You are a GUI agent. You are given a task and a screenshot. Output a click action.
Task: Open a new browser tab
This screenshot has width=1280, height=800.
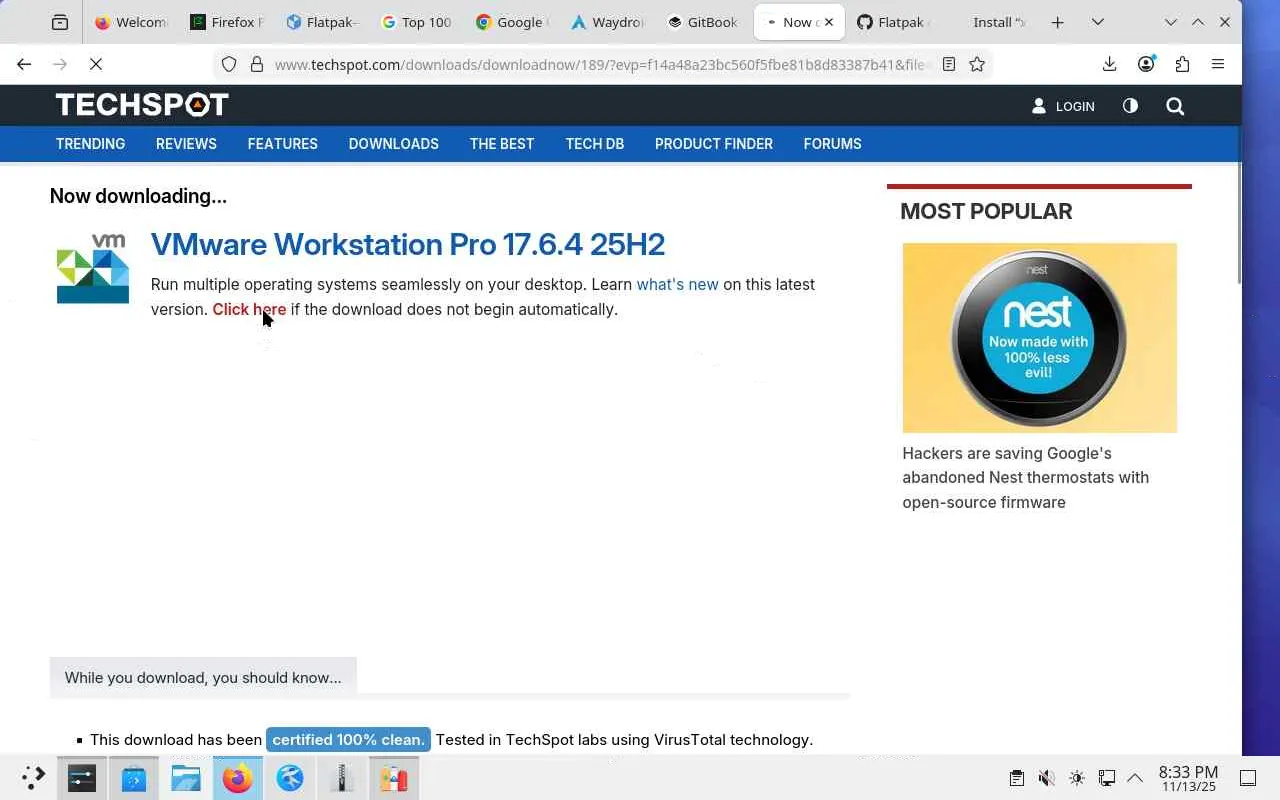pos(1057,22)
